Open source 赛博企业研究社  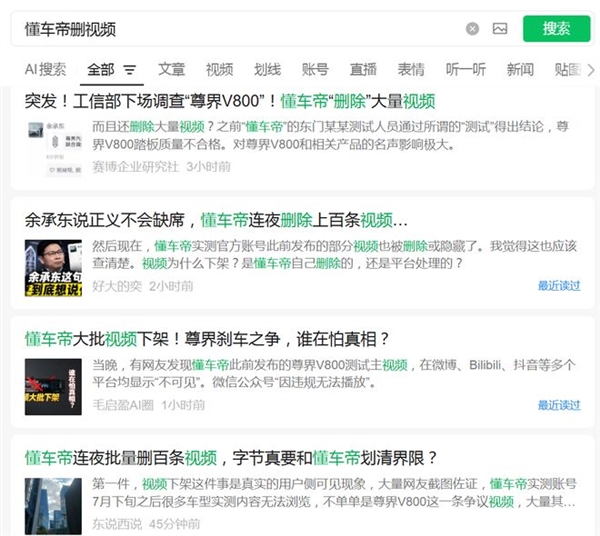135,167
